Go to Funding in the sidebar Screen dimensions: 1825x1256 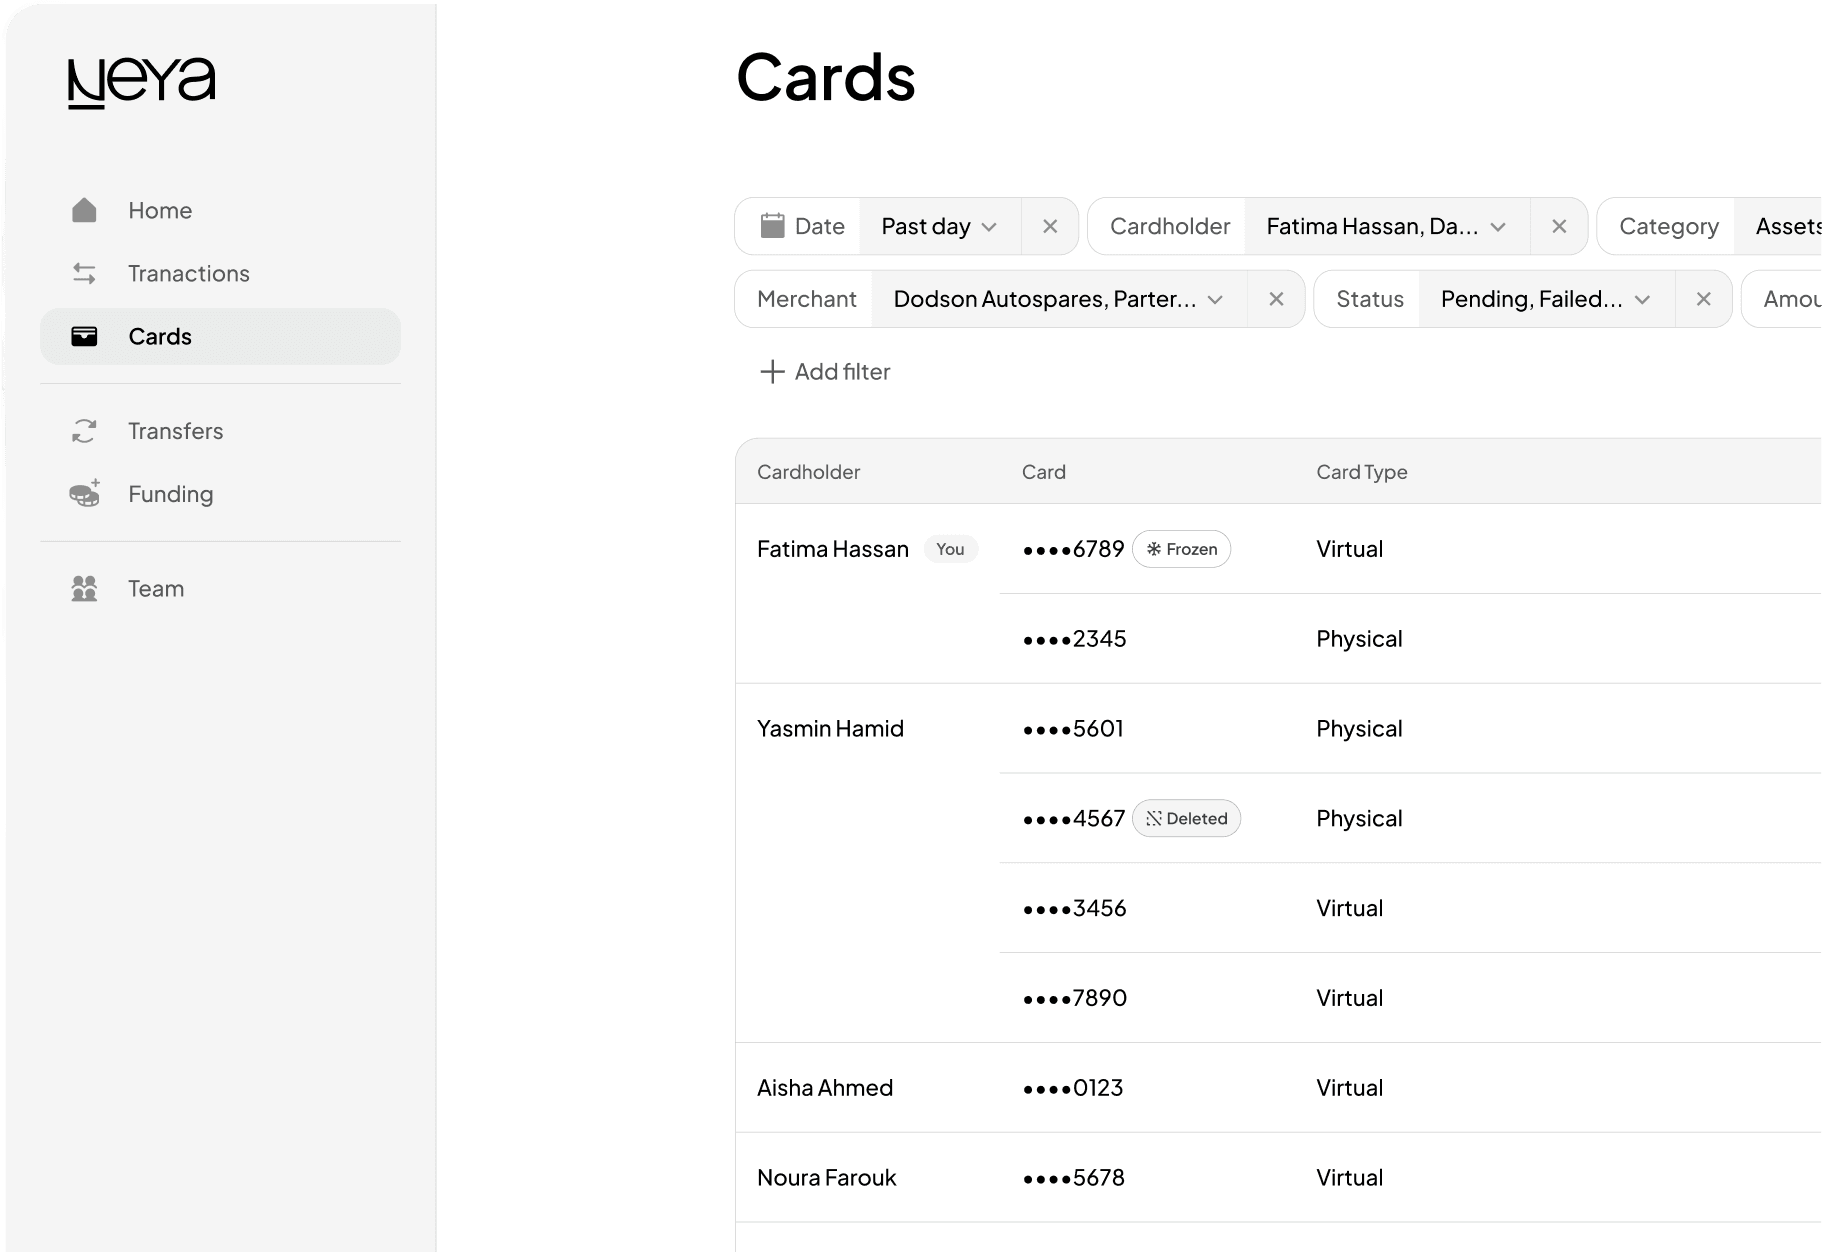[170, 494]
